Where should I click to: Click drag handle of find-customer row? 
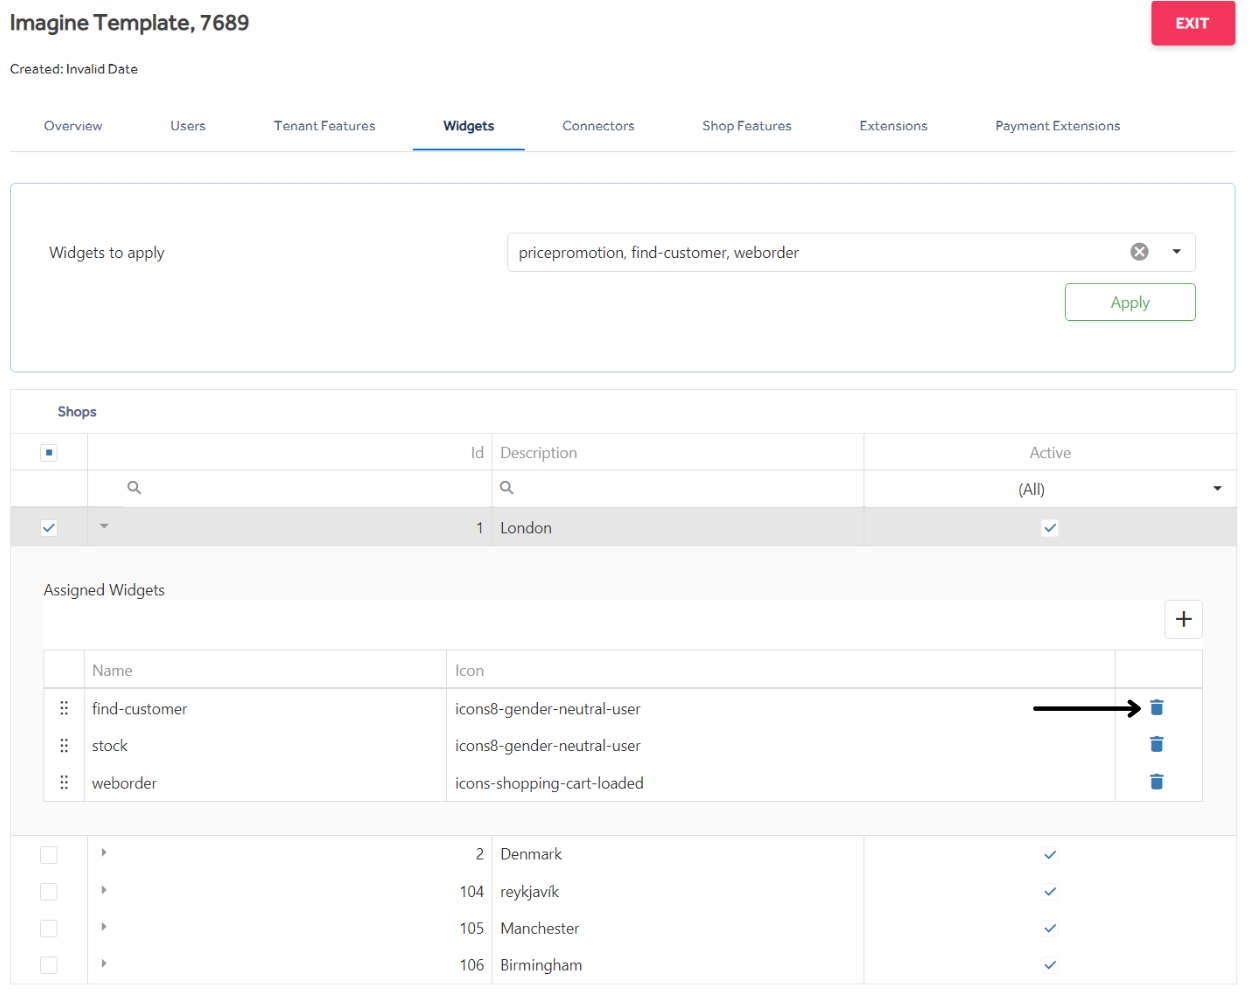pyautogui.click(x=64, y=708)
